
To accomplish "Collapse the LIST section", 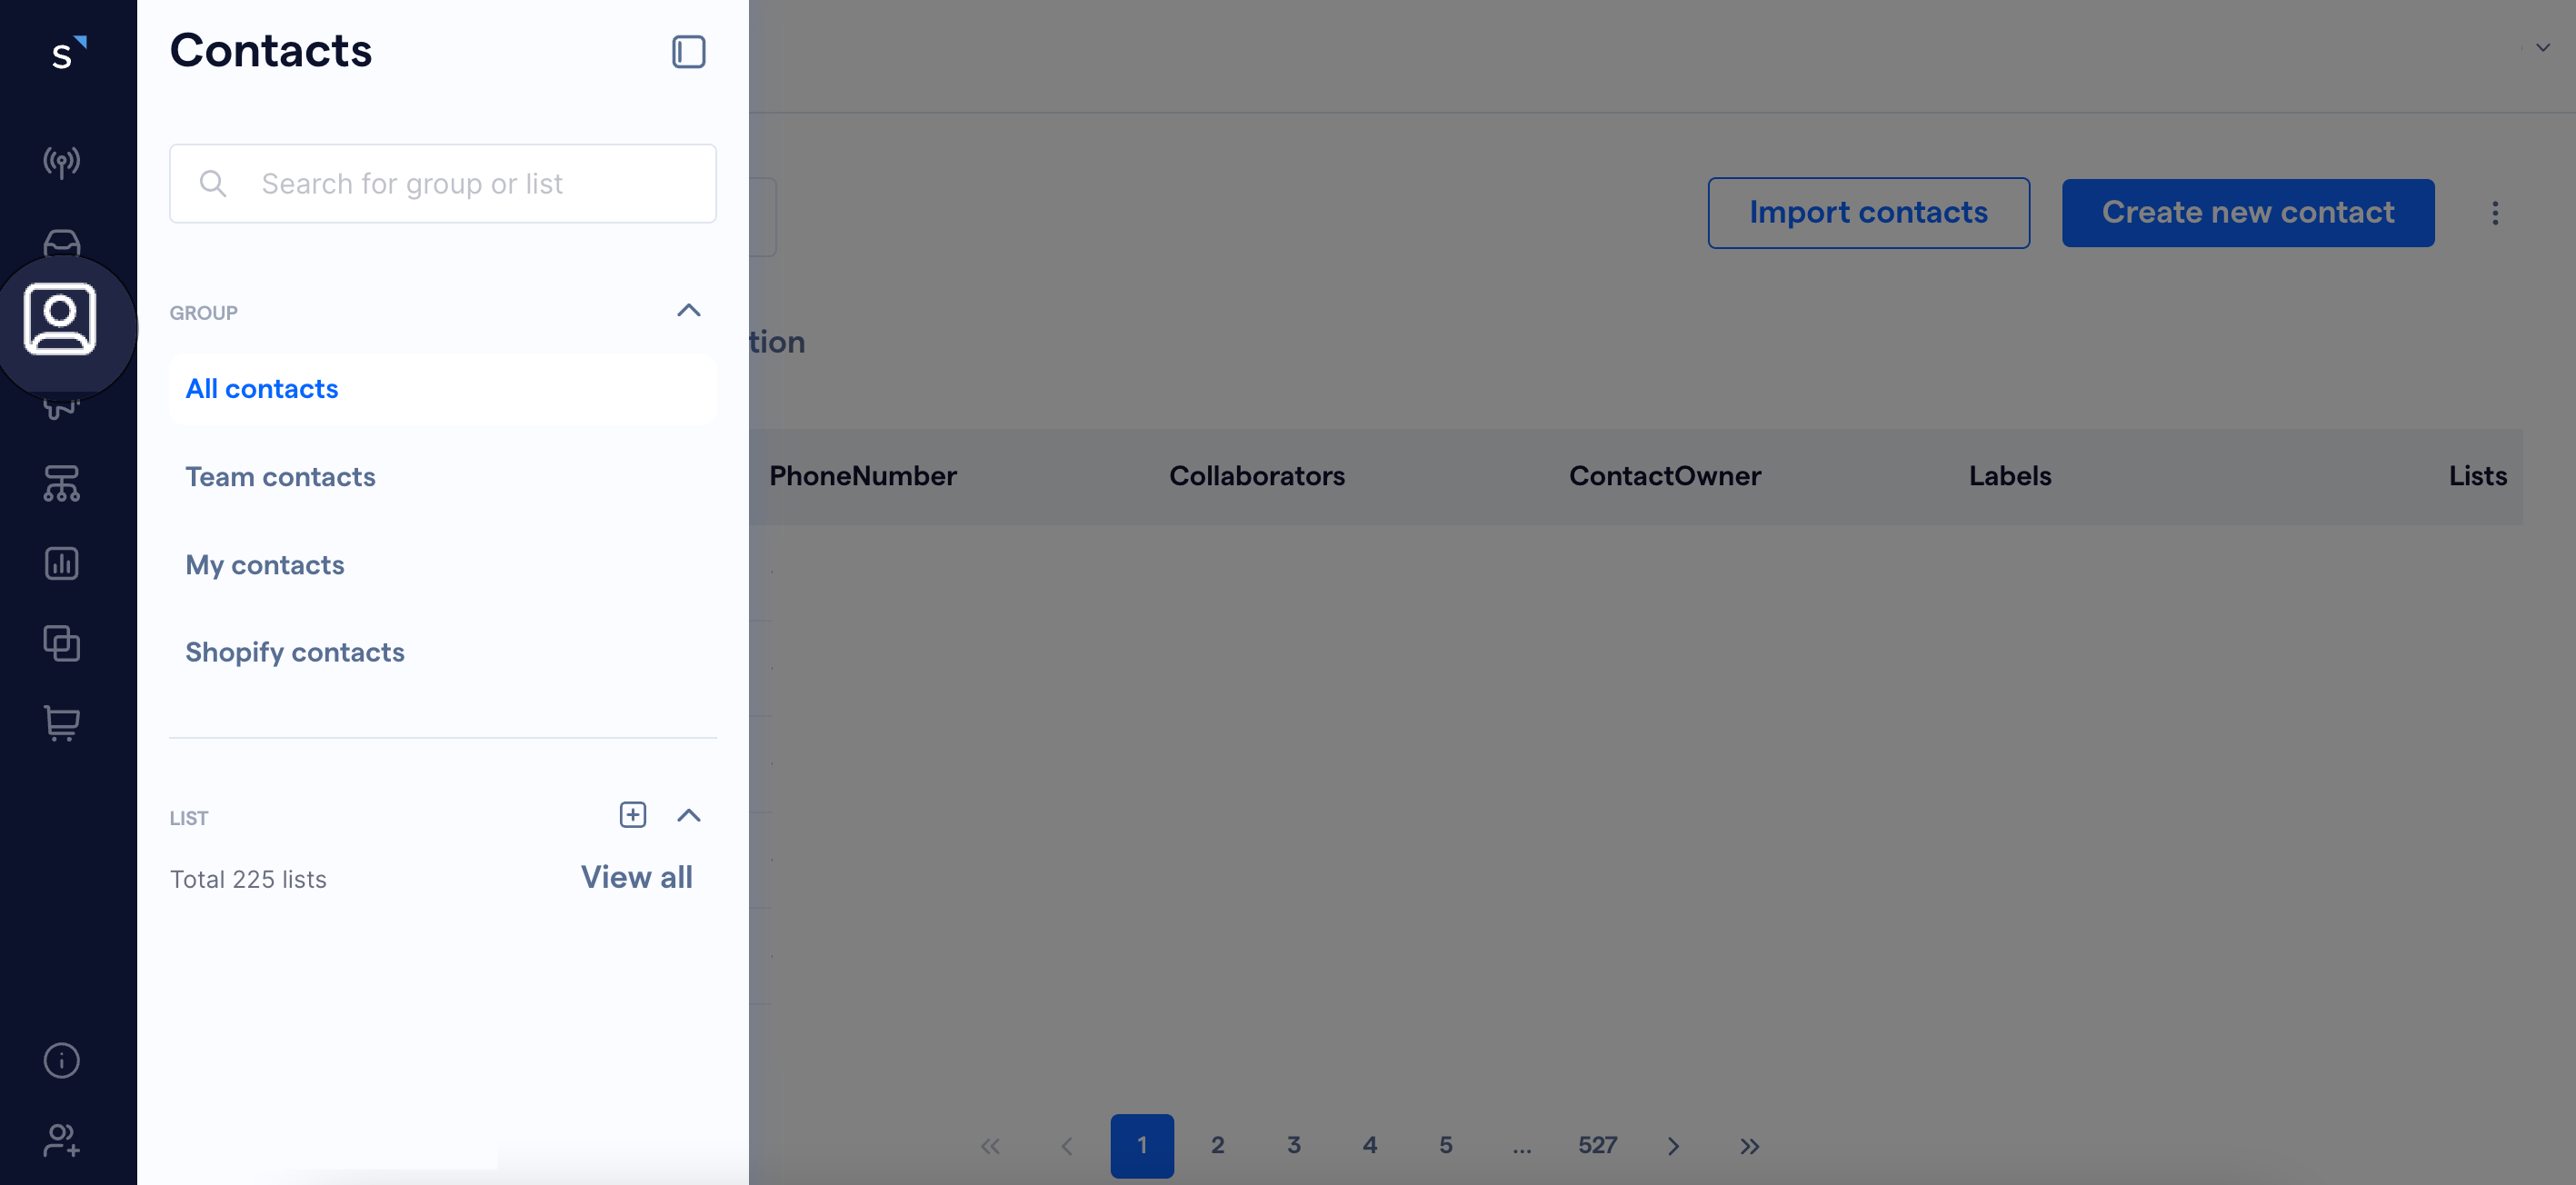I will coord(688,813).
